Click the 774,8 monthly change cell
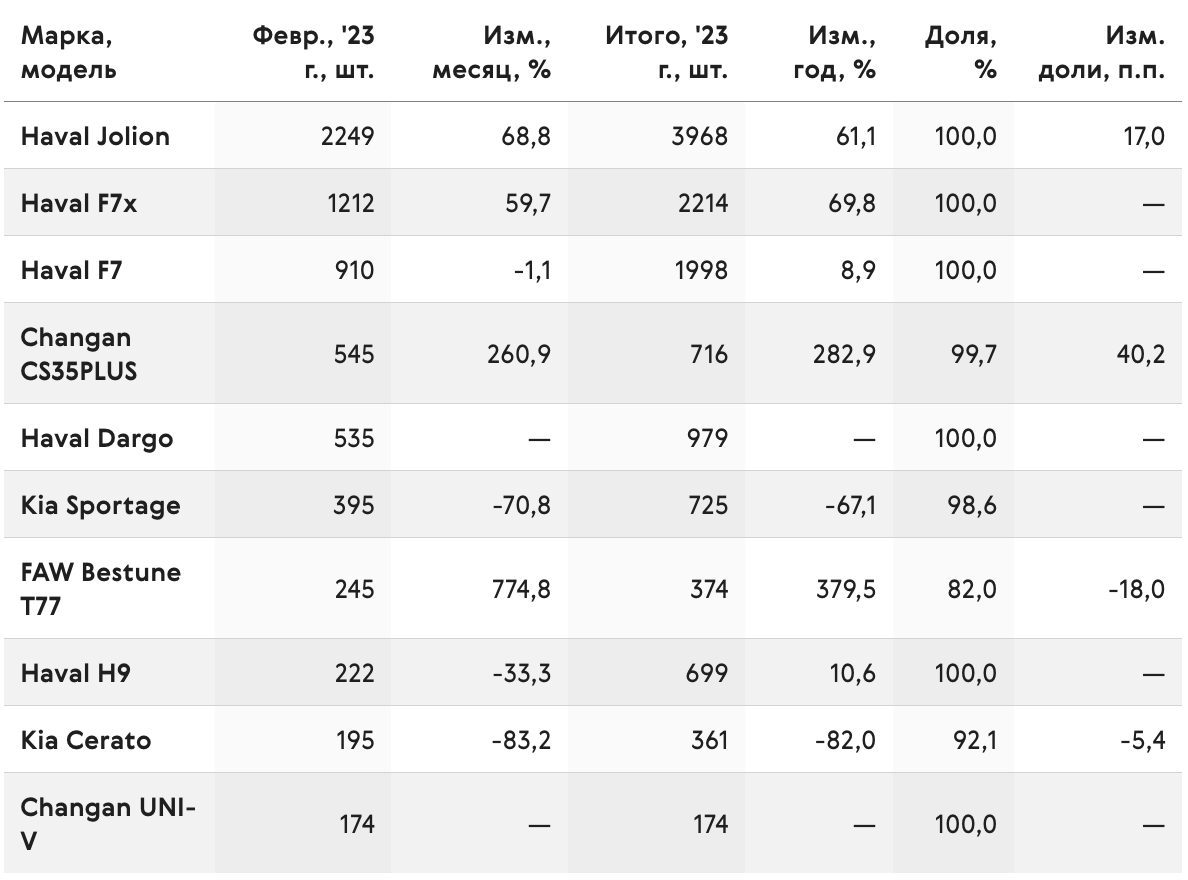The height and width of the screenshot is (880, 1188). (521, 589)
